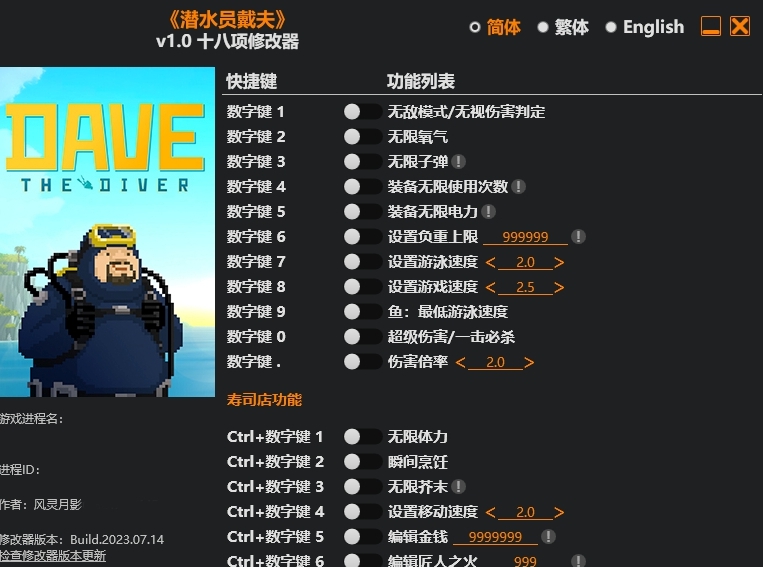Click the 编辑金钱 value field 9999999

tap(495, 537)
